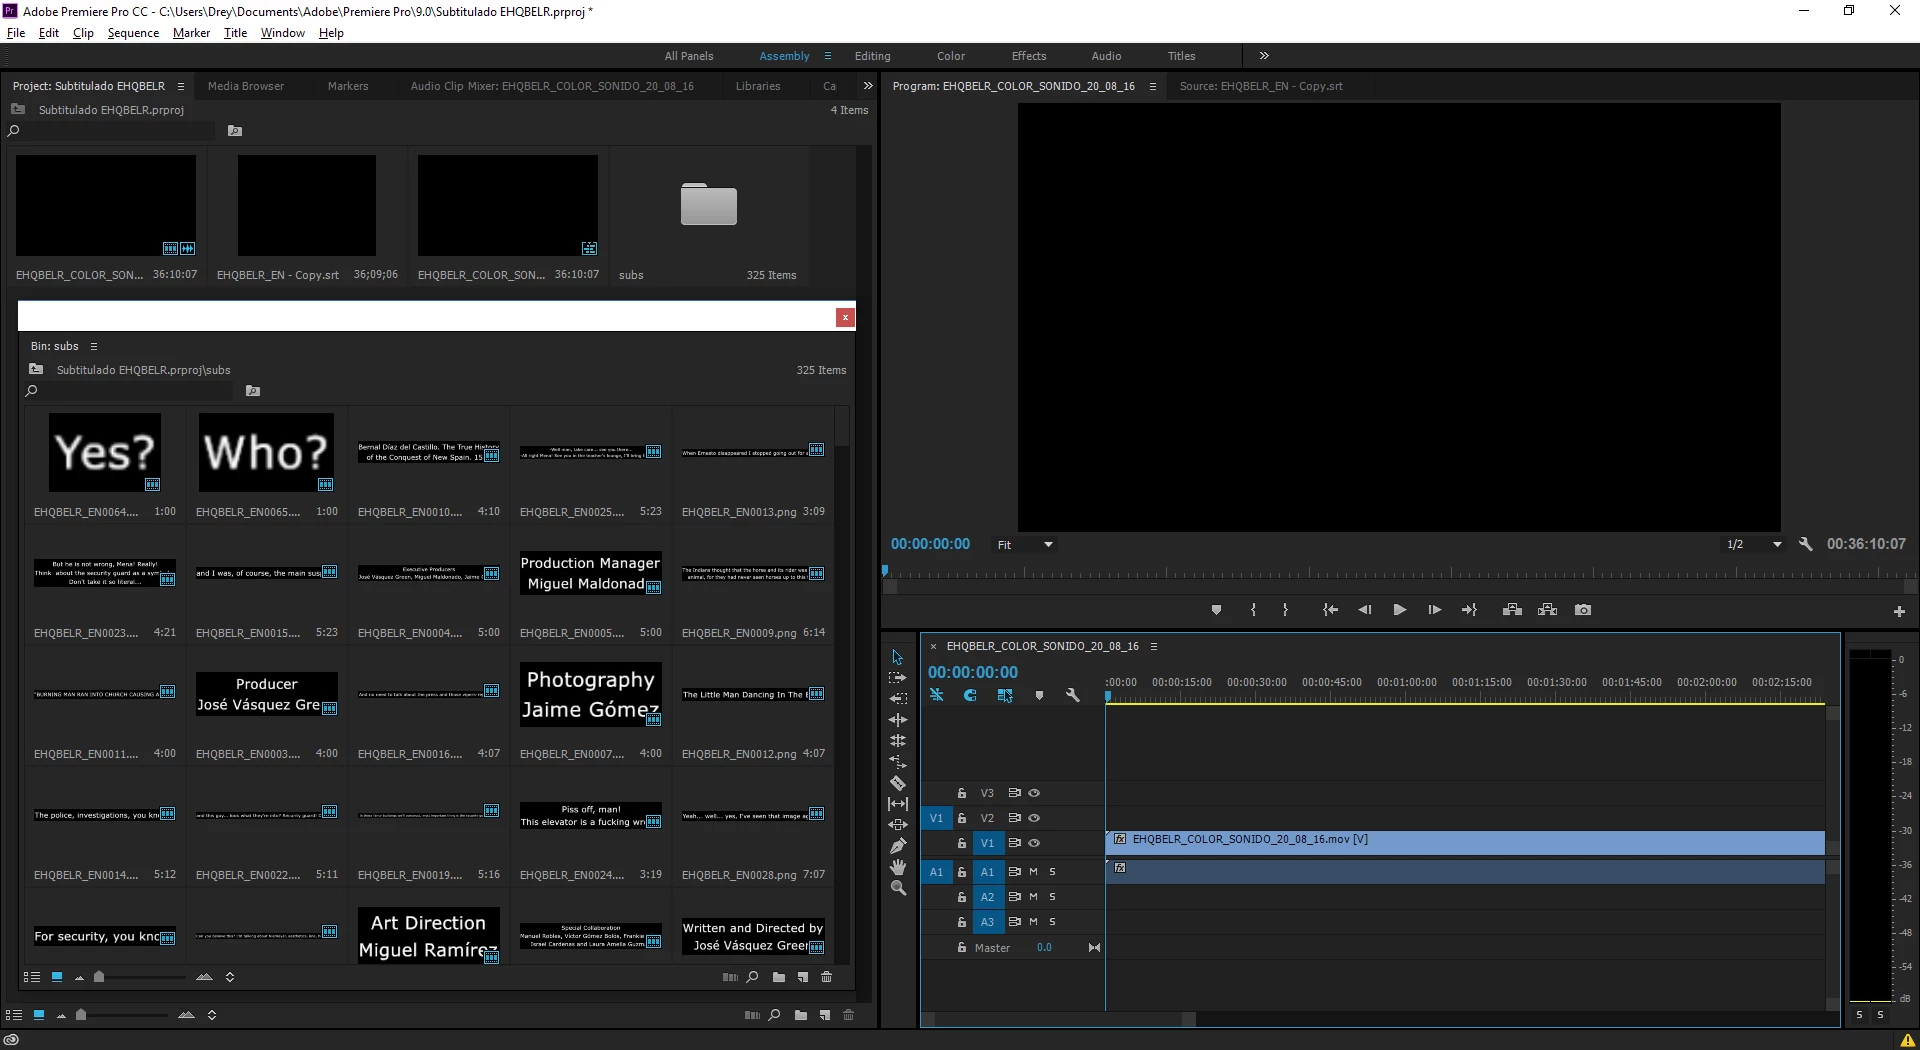
Task: Add a marker from the Timeline header
Action: (1039, 695)
